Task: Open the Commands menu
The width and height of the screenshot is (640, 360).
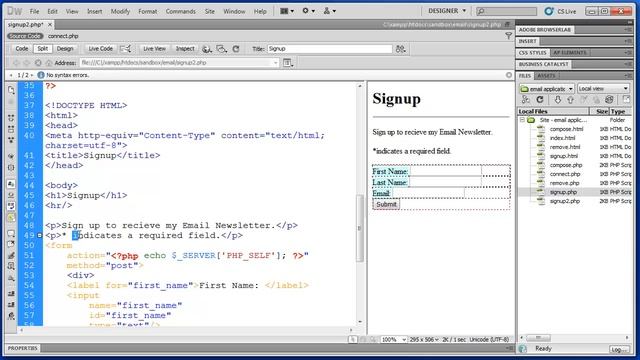Action: click(x=180, y=11)
